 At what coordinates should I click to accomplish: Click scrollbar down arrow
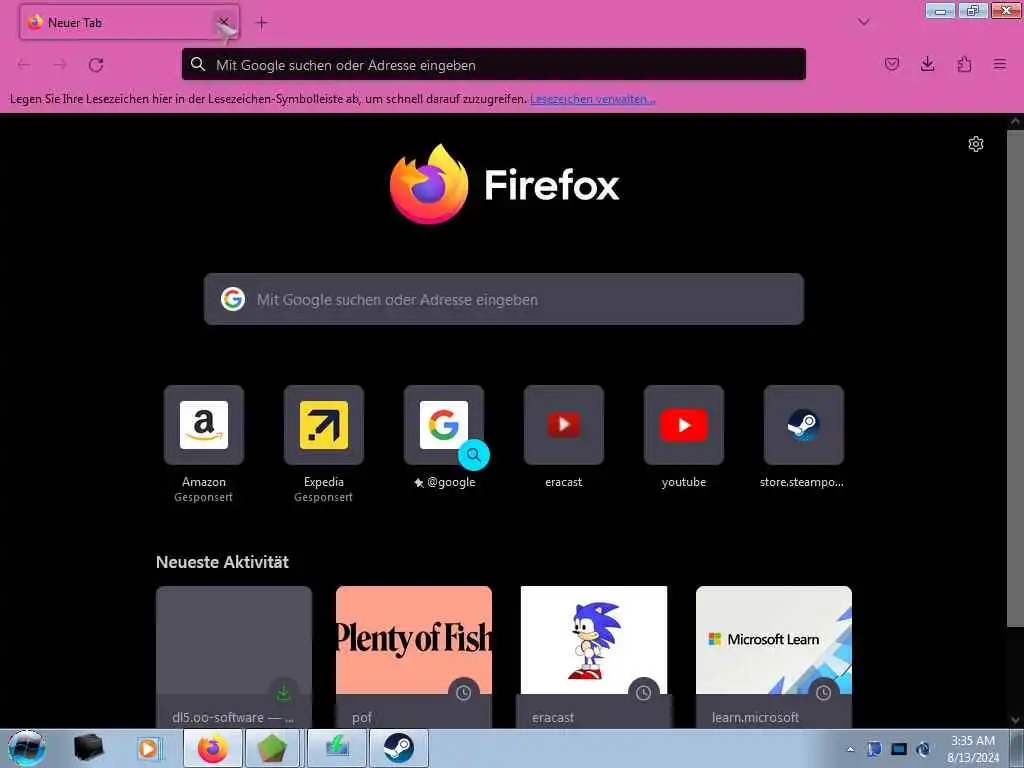click(1015, 720)
